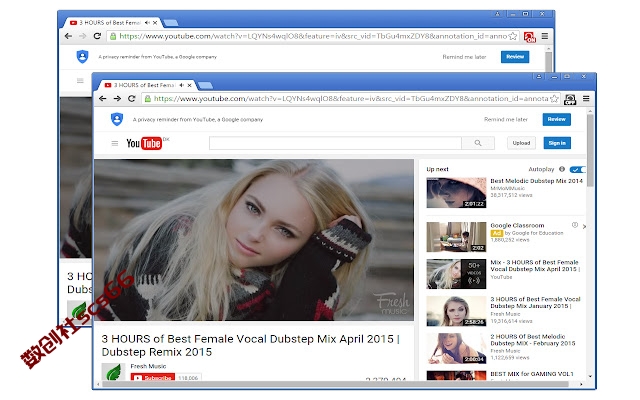Open a new tab in rear window
Screen dimensions: 640x400
coord(171,22)
